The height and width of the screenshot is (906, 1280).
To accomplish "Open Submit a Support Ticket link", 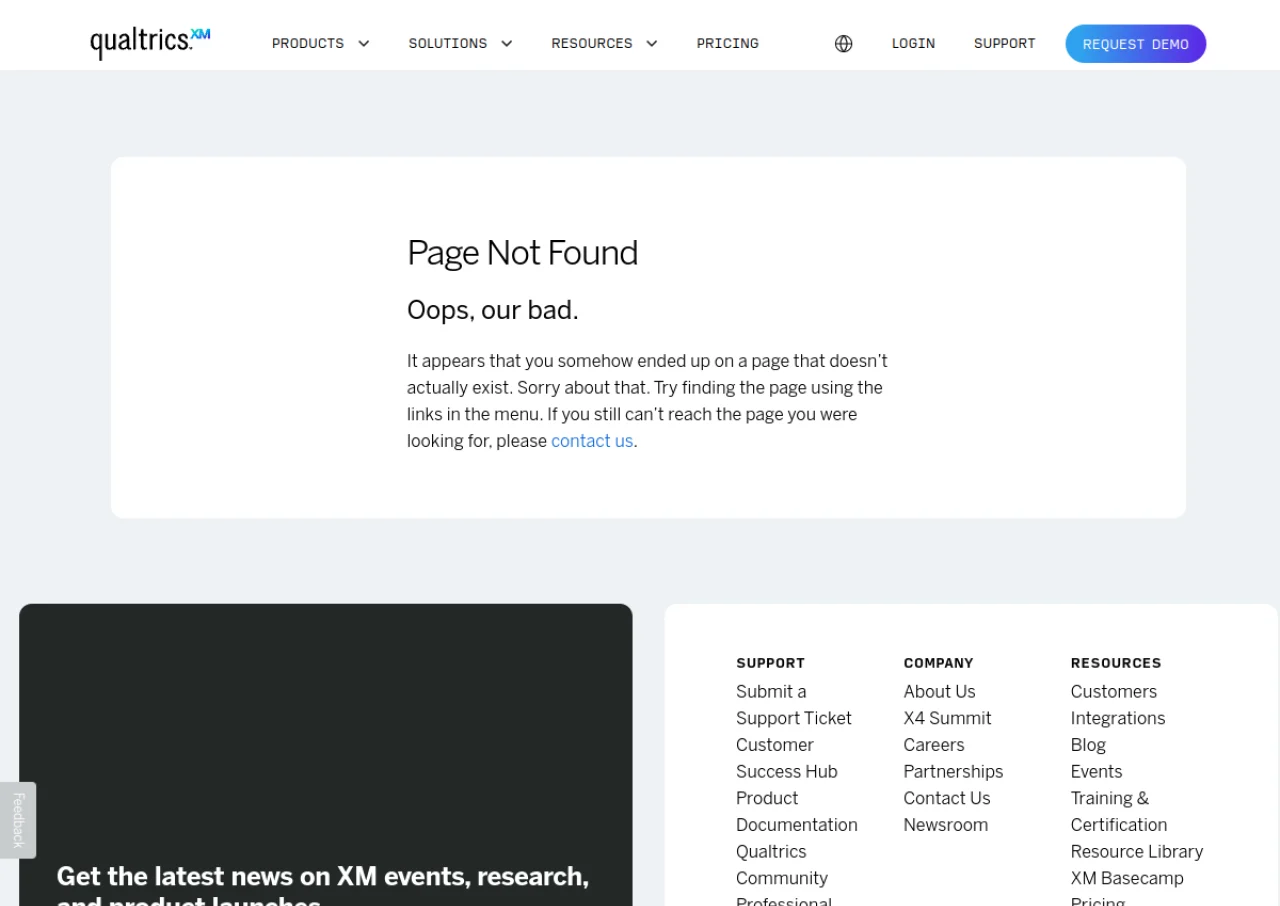I will [794, 705].
